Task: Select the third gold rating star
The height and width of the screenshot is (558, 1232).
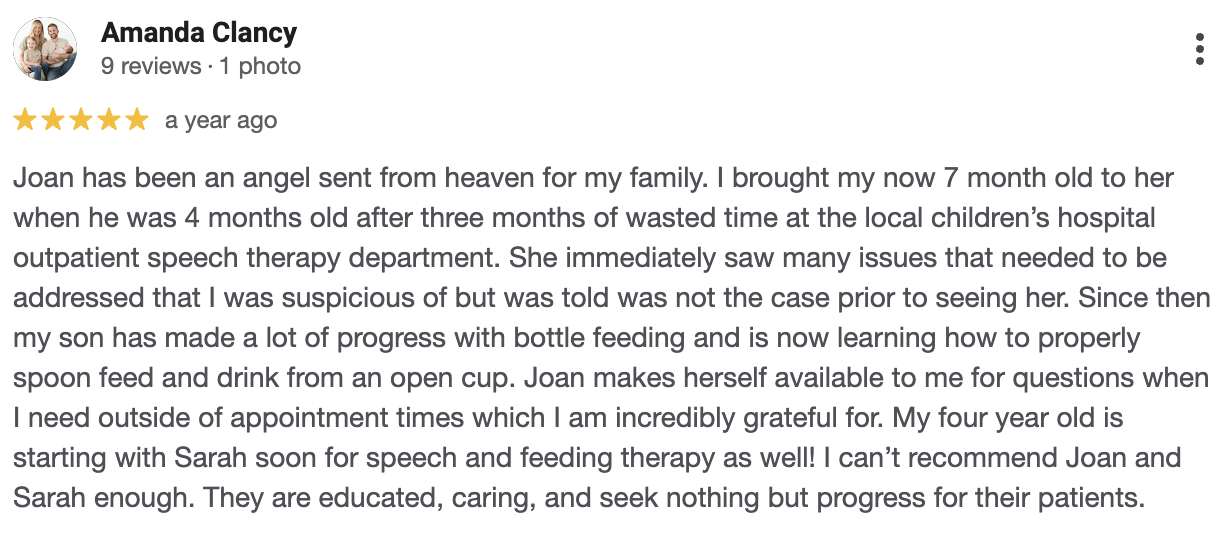Action: 81,120
